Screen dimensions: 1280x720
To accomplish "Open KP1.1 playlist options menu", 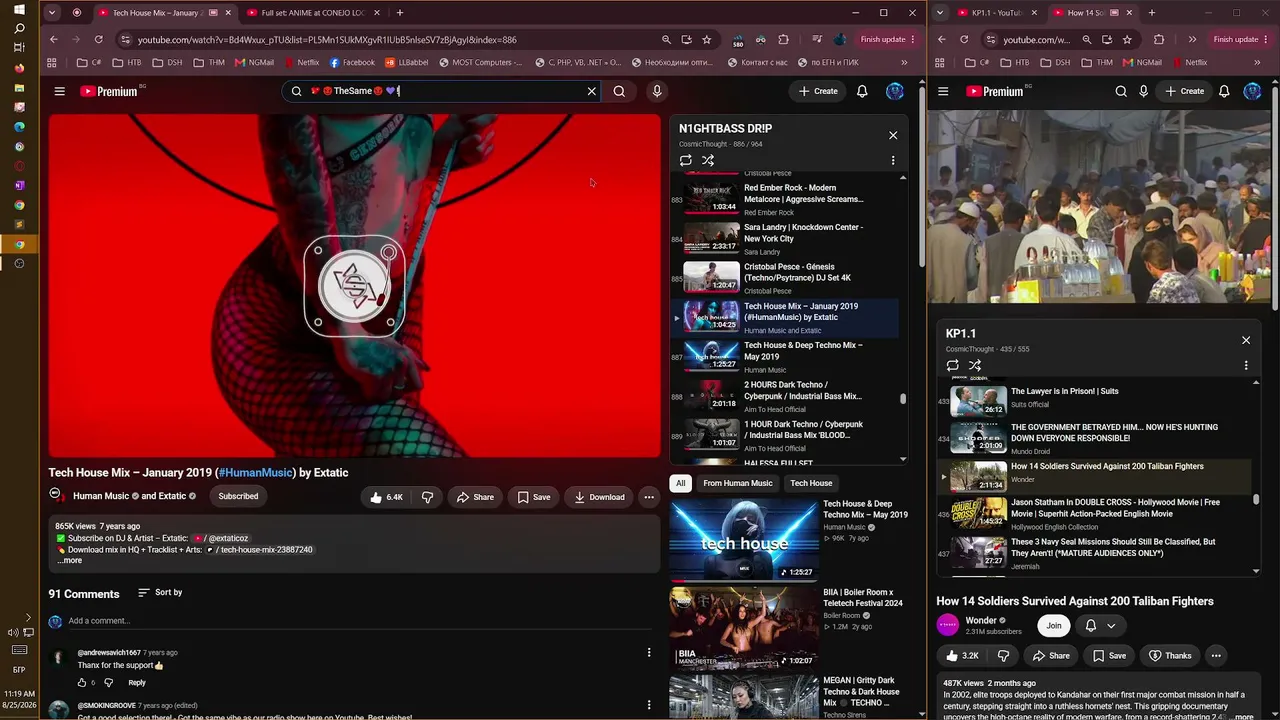I will (1246, 365).
